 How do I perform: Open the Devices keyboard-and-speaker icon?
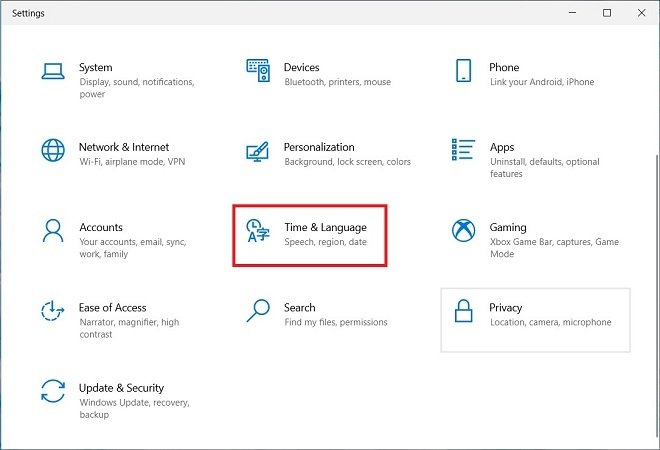tap(258, 70)
